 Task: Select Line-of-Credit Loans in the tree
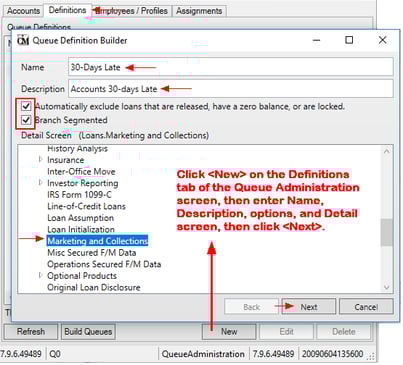coord(86,206)
